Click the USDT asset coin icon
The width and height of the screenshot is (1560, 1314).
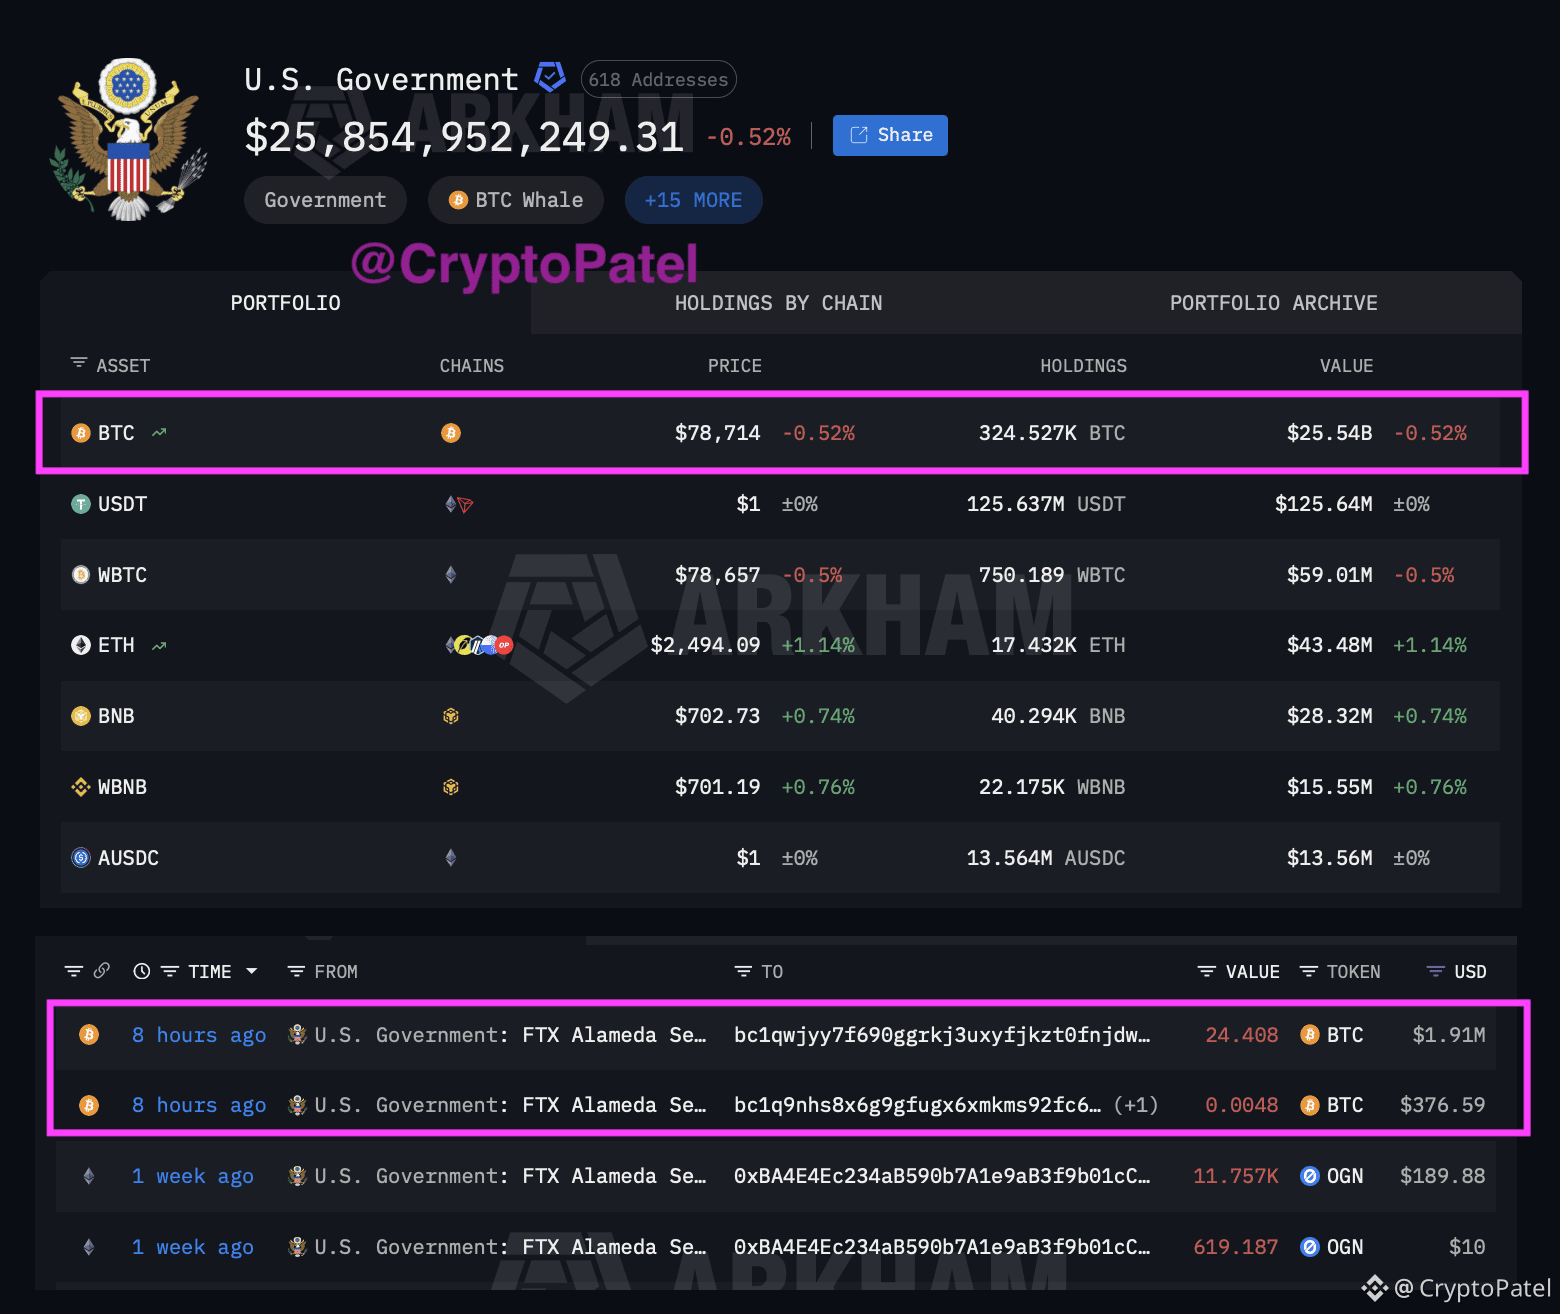[x=81, y=504]
